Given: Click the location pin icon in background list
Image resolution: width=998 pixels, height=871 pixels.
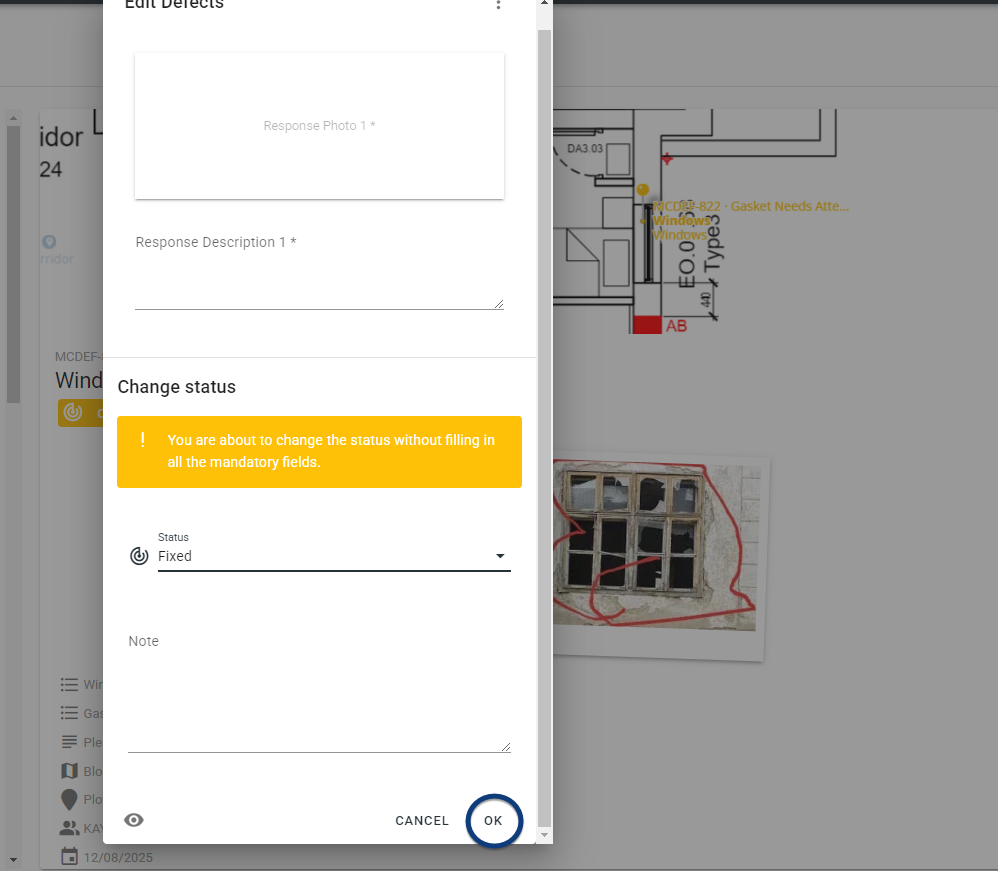Looking at the screenshot, I should 69,799.
